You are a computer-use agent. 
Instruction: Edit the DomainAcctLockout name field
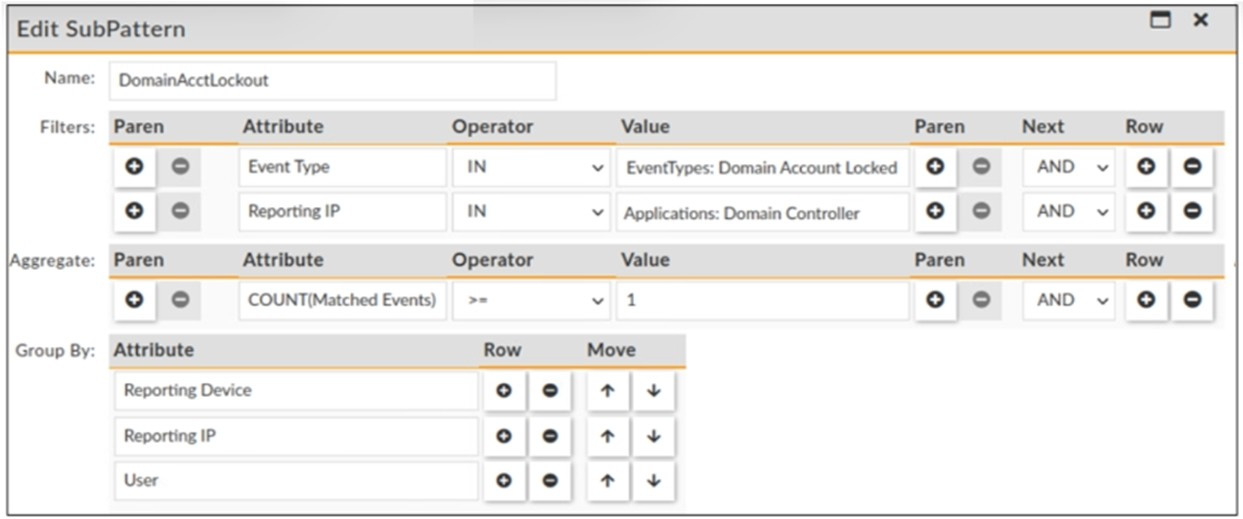(331, 80)
